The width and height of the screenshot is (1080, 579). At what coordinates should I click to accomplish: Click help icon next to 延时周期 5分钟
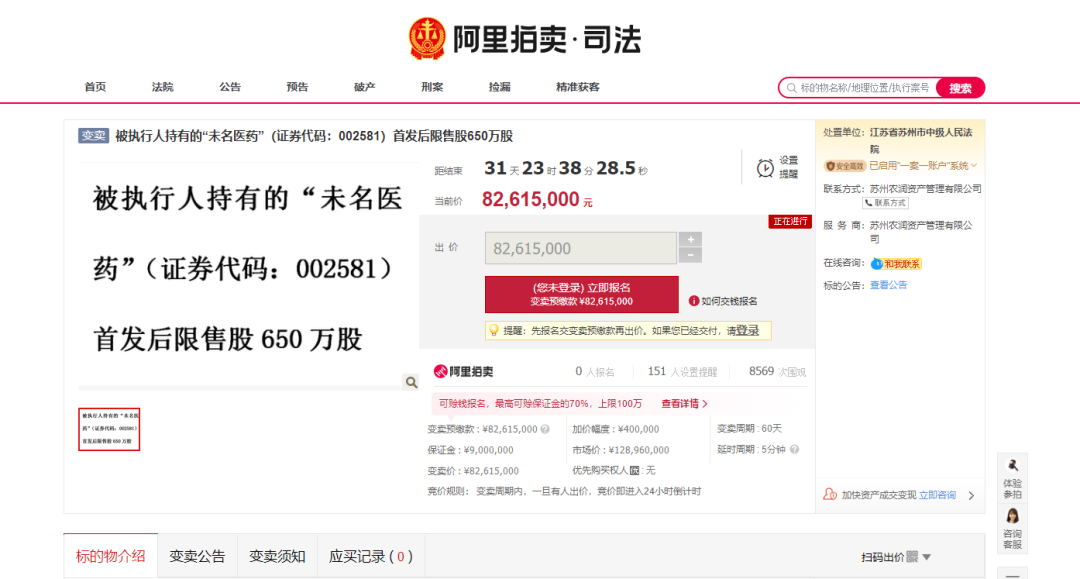click(794, 450)
